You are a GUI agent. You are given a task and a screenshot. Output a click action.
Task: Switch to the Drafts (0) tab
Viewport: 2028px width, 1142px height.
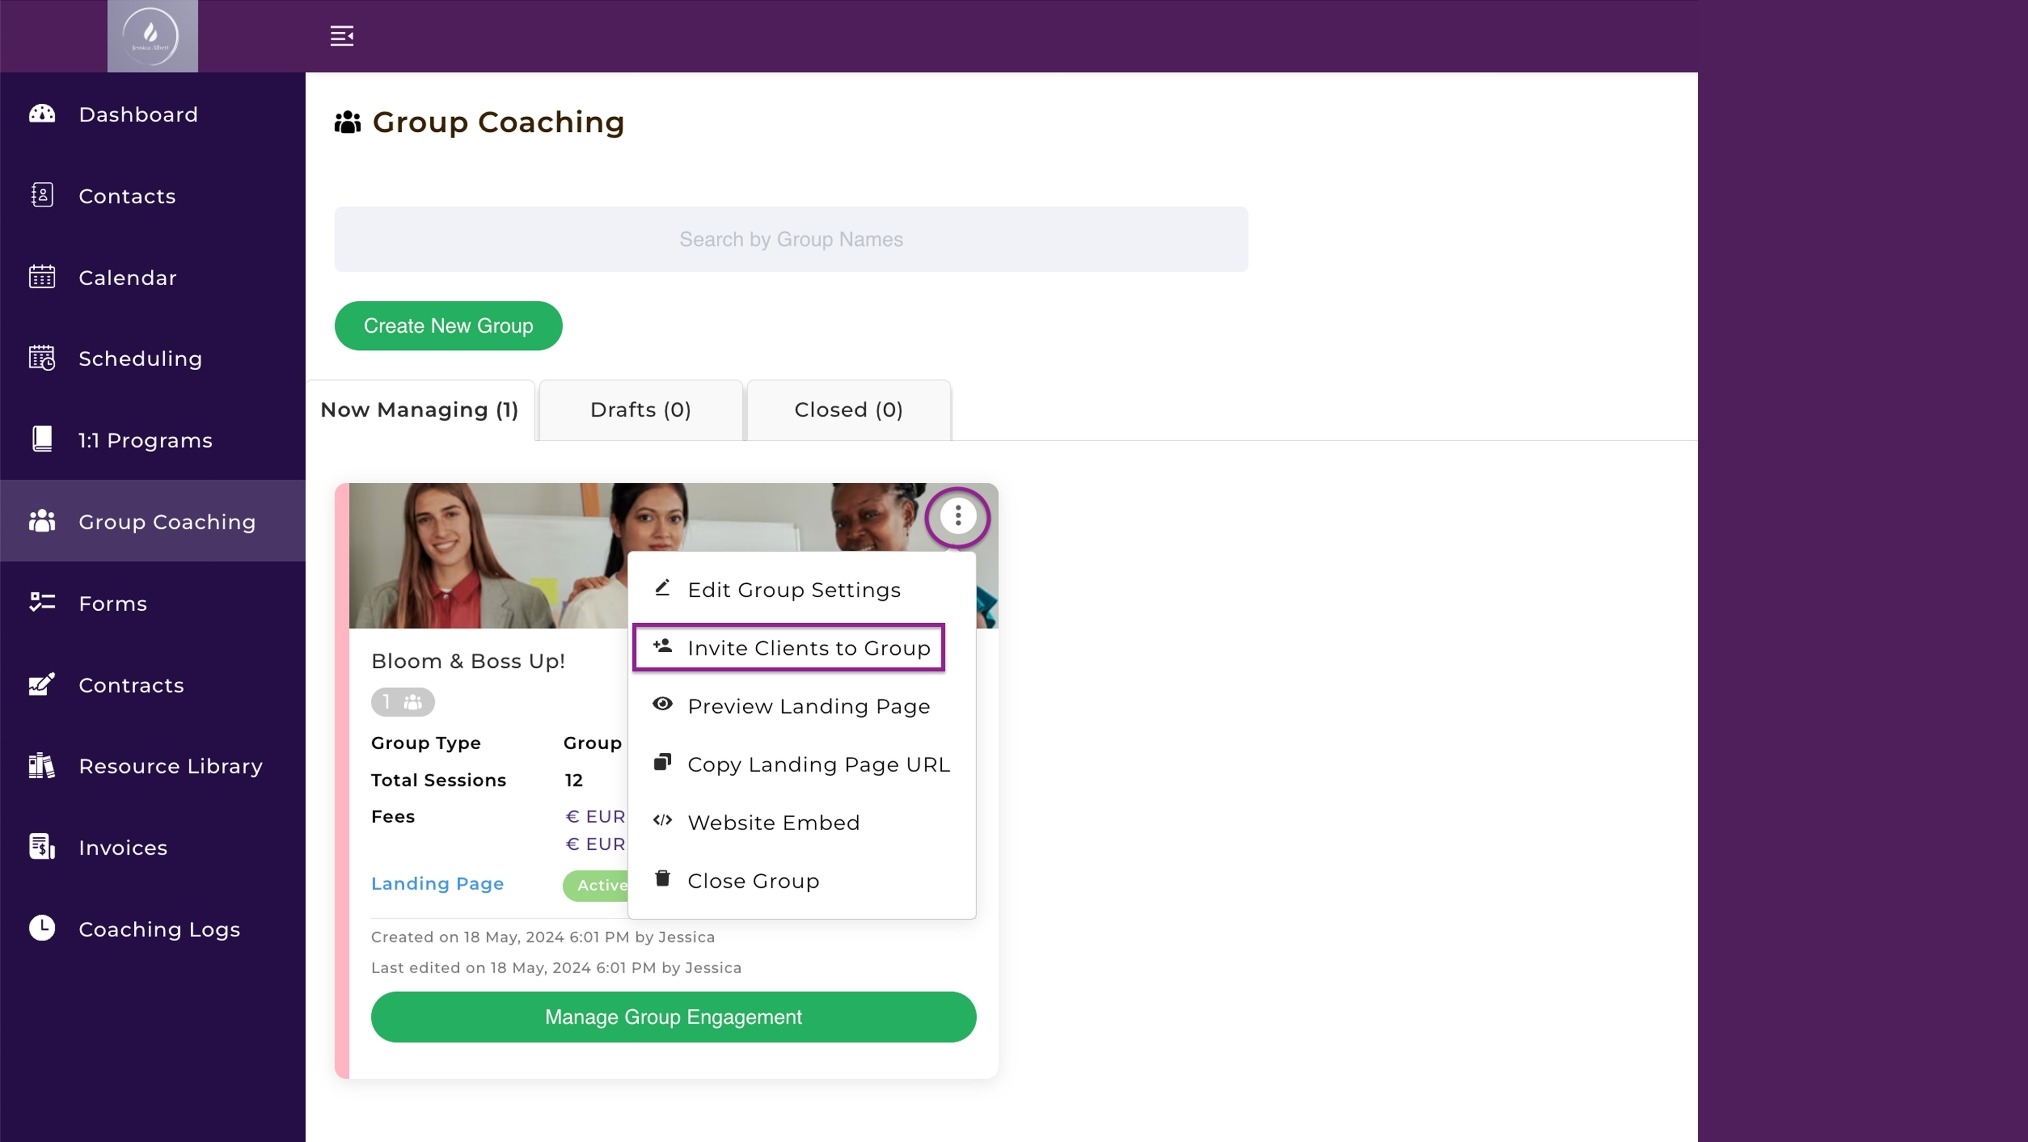pyautogui.click(x=641, y=410)
